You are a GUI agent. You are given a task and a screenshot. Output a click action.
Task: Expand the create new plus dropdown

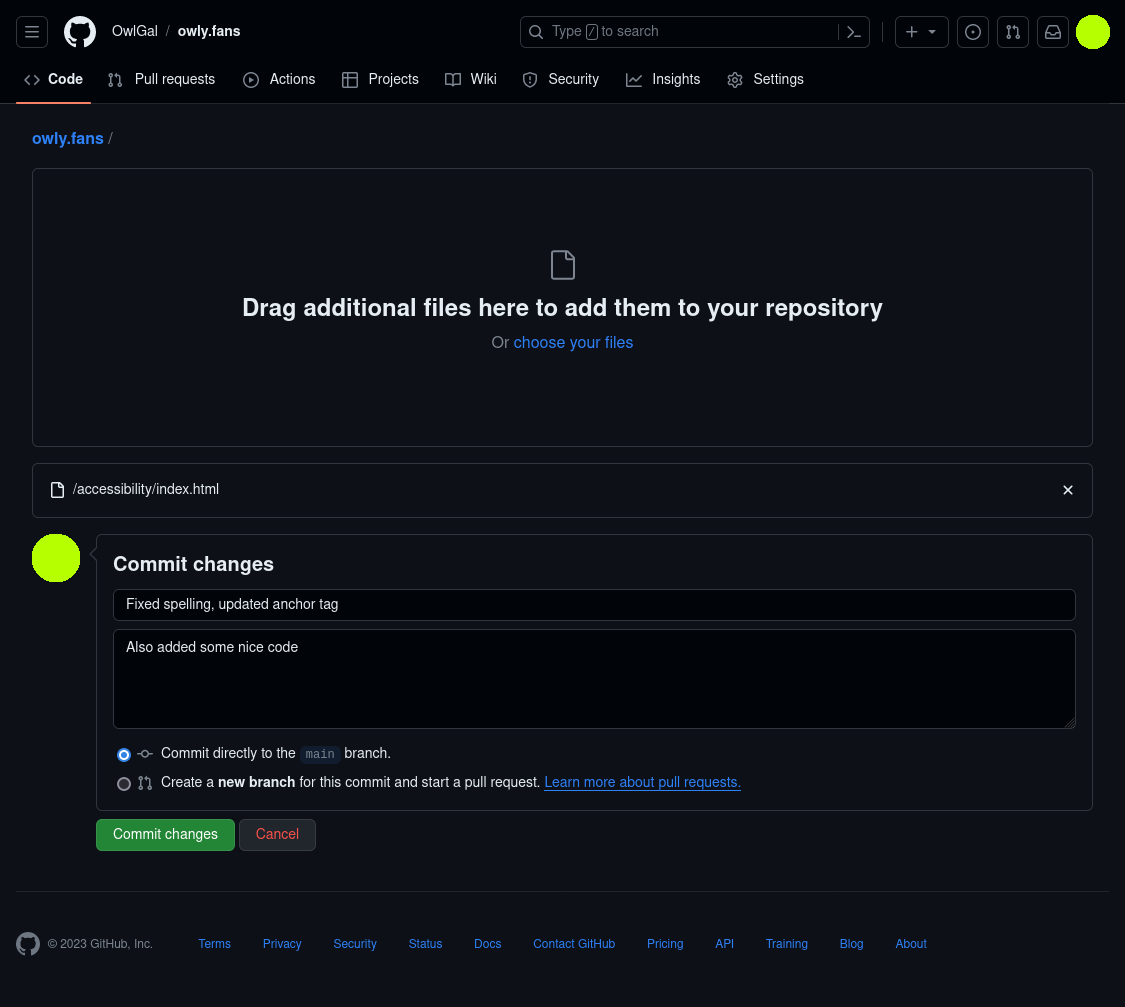tap(921, 32)
